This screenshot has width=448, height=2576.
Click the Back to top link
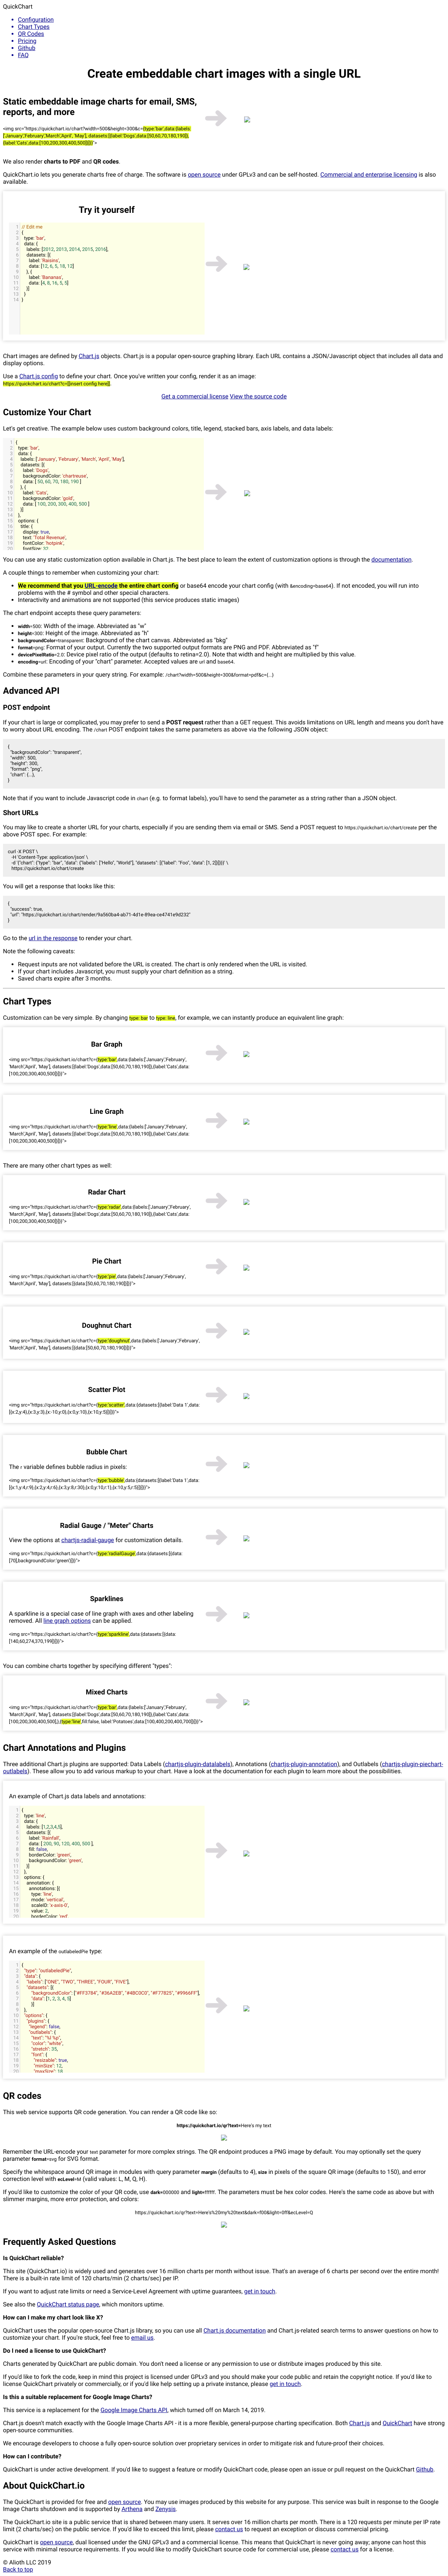pos(17,2568)
